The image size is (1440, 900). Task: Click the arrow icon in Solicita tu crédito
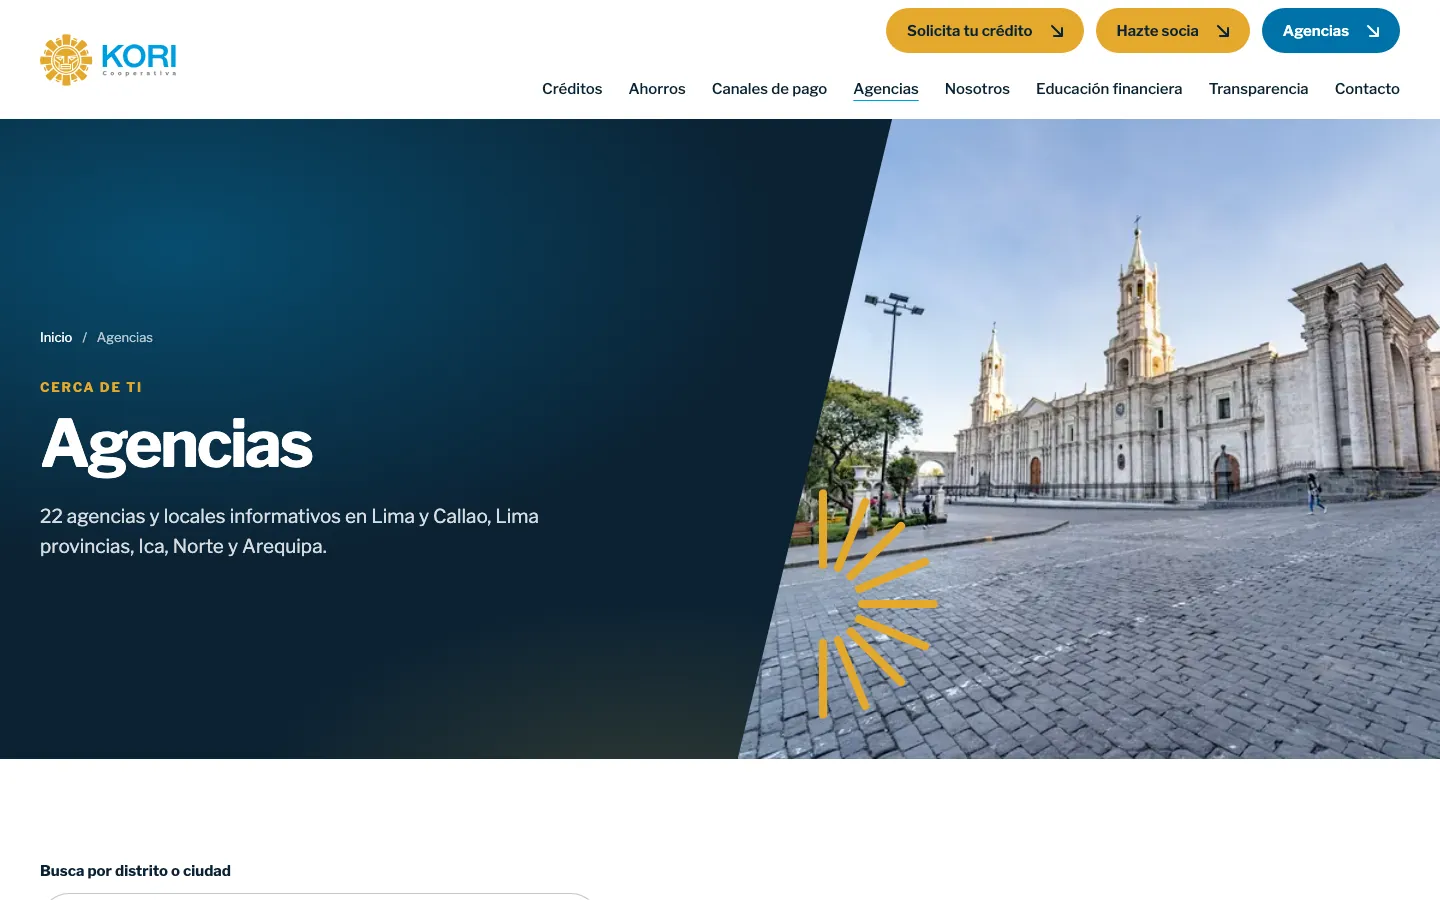[x=1057, y=31]
